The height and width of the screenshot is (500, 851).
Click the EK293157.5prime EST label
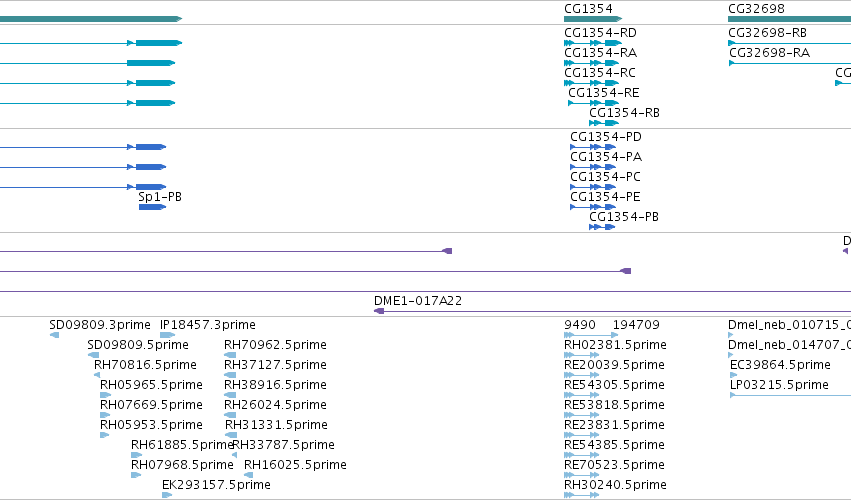217,485
